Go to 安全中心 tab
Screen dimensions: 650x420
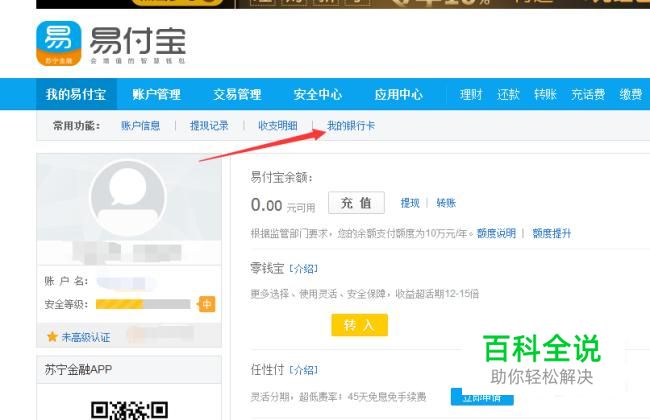click(318, 95)
